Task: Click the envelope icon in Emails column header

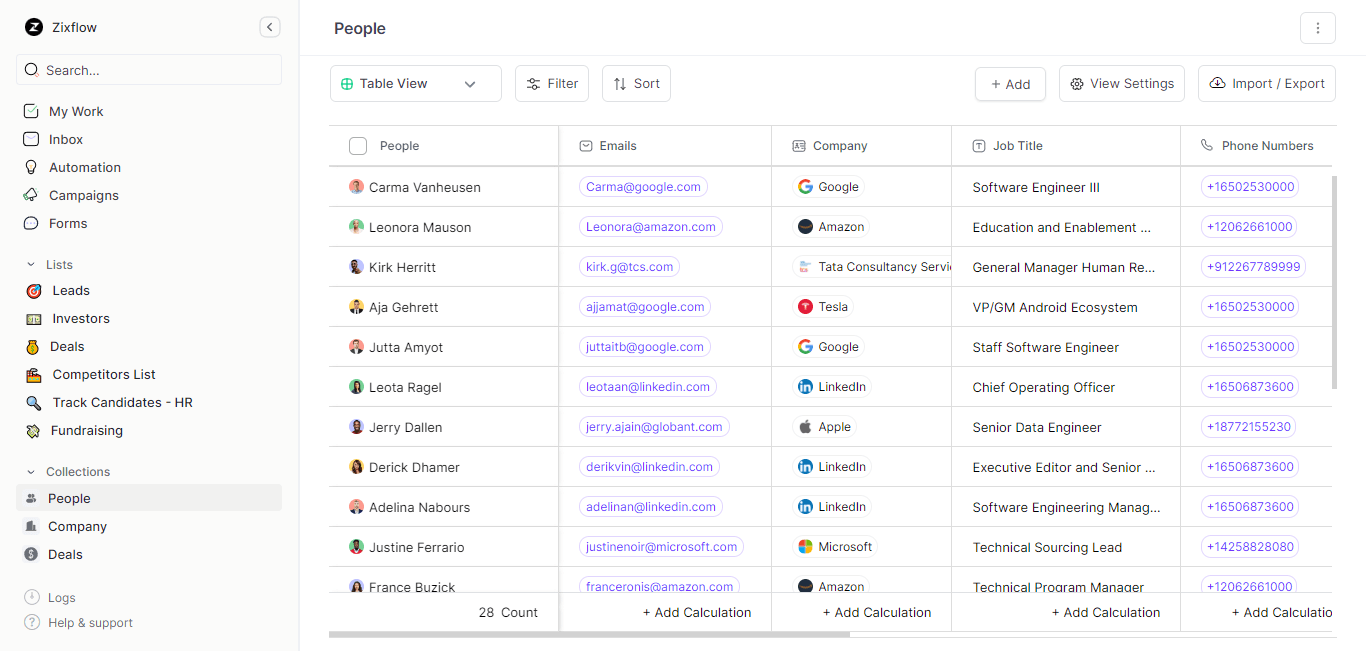Action: point(584,145)
